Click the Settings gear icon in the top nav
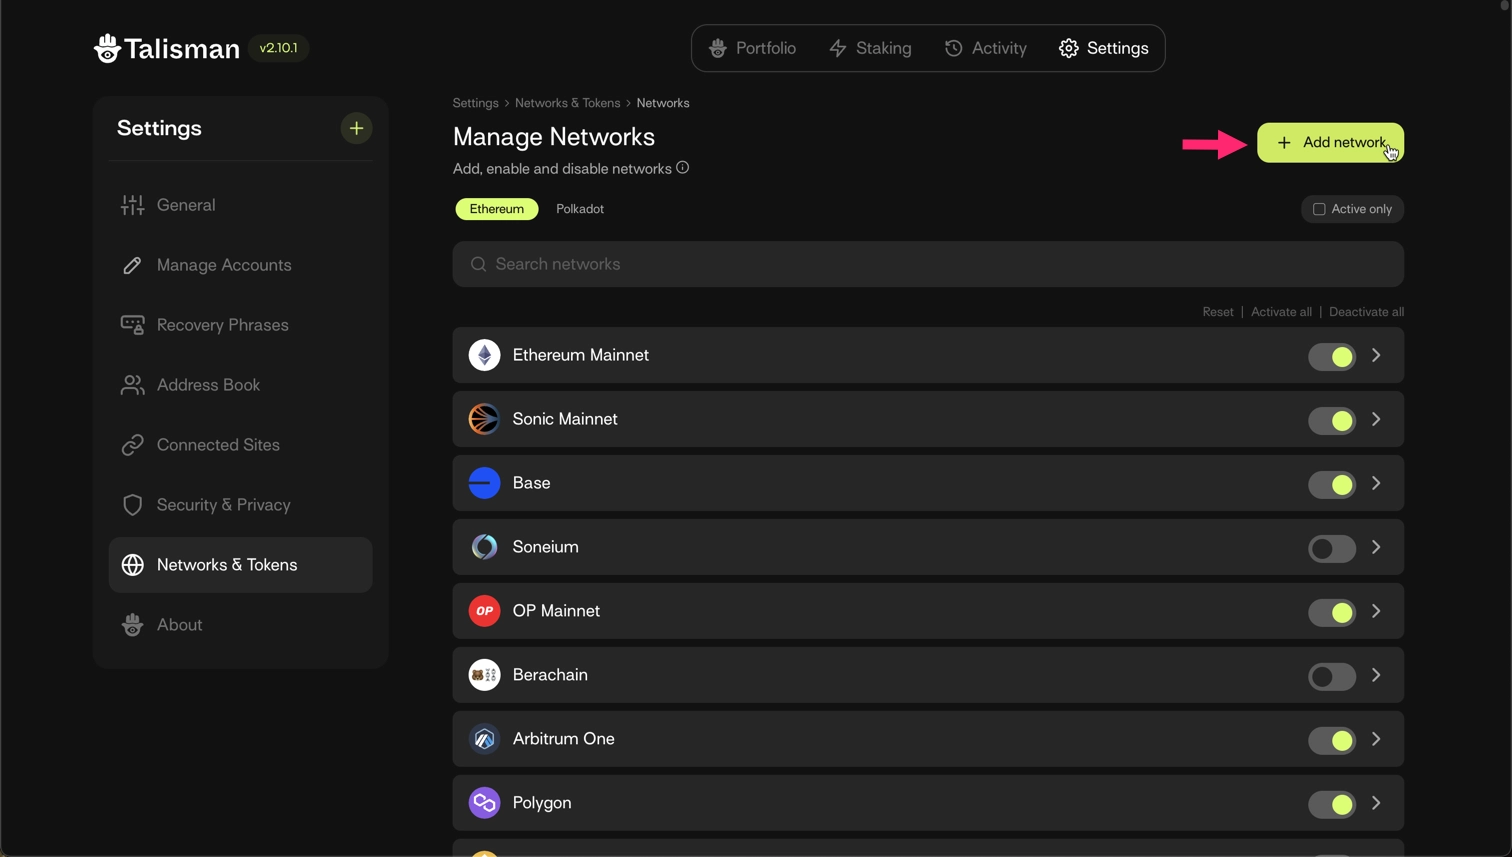Viewport: 1512px width, 857px height. click(x=1069, y=48)
